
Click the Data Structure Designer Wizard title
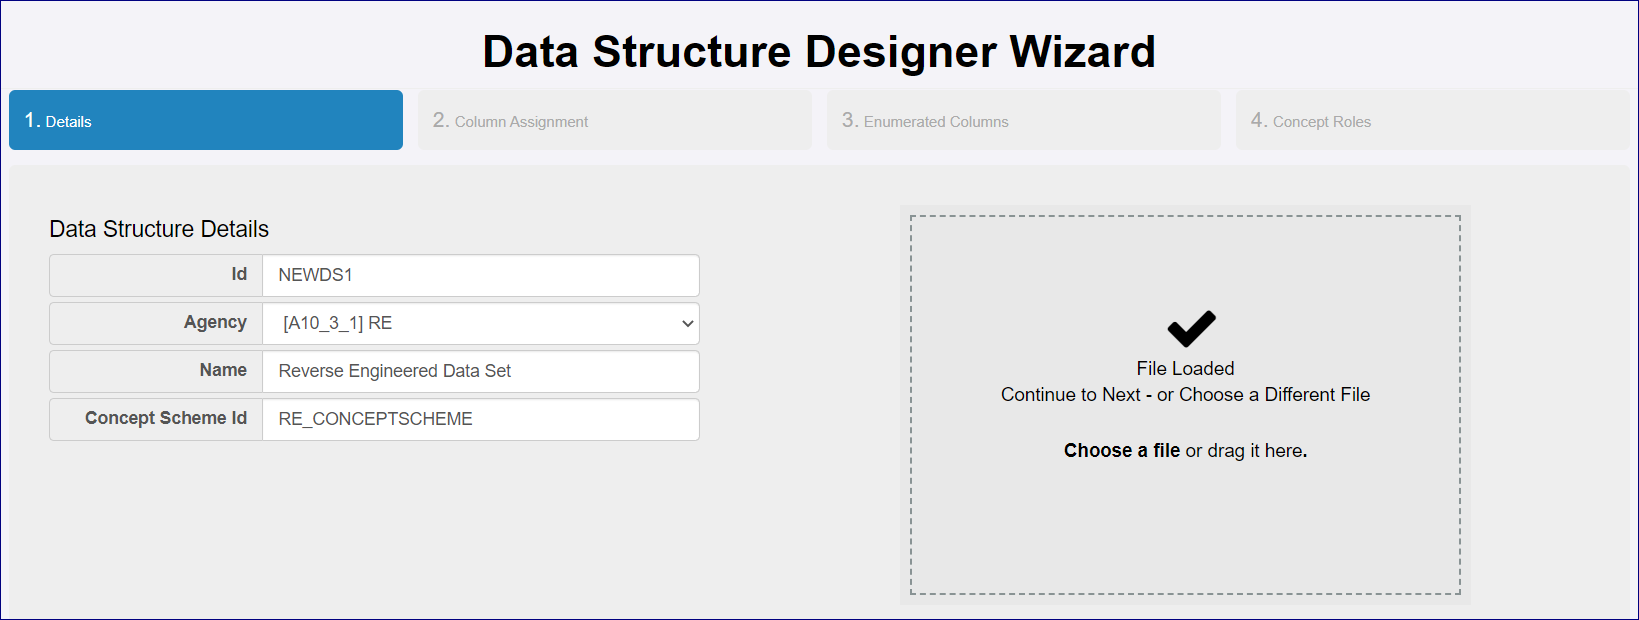pyautogui.click(x=818, y=52)
